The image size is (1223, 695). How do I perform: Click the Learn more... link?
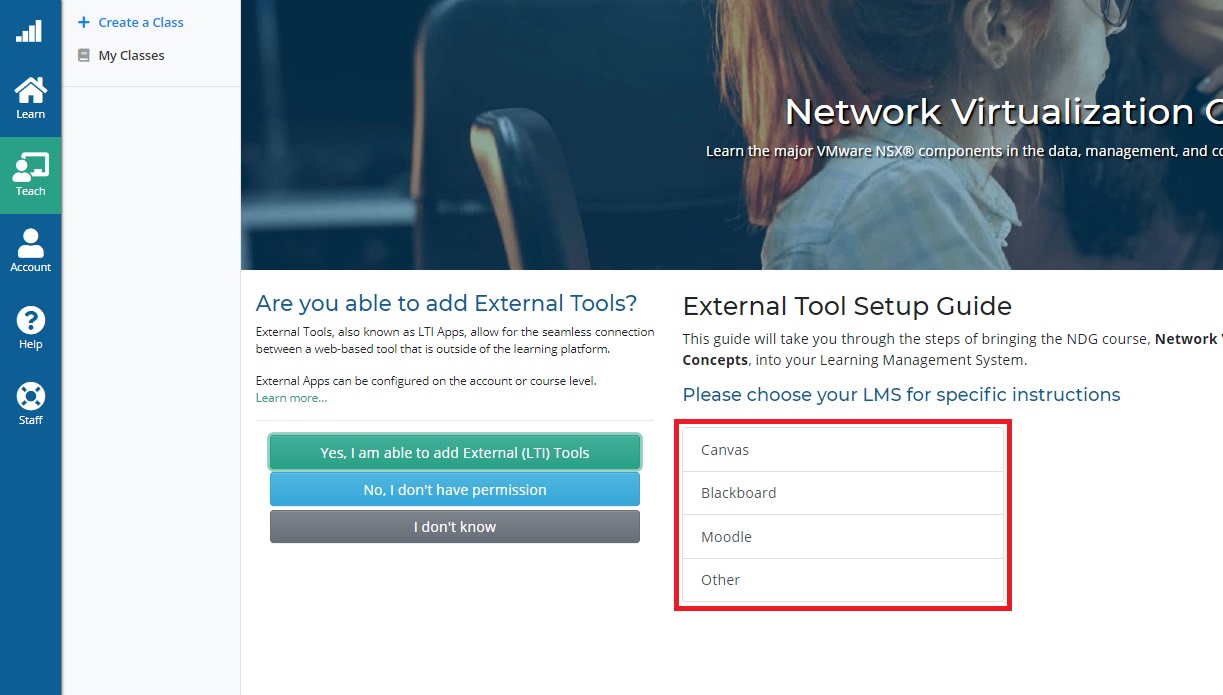pos(291,397)
